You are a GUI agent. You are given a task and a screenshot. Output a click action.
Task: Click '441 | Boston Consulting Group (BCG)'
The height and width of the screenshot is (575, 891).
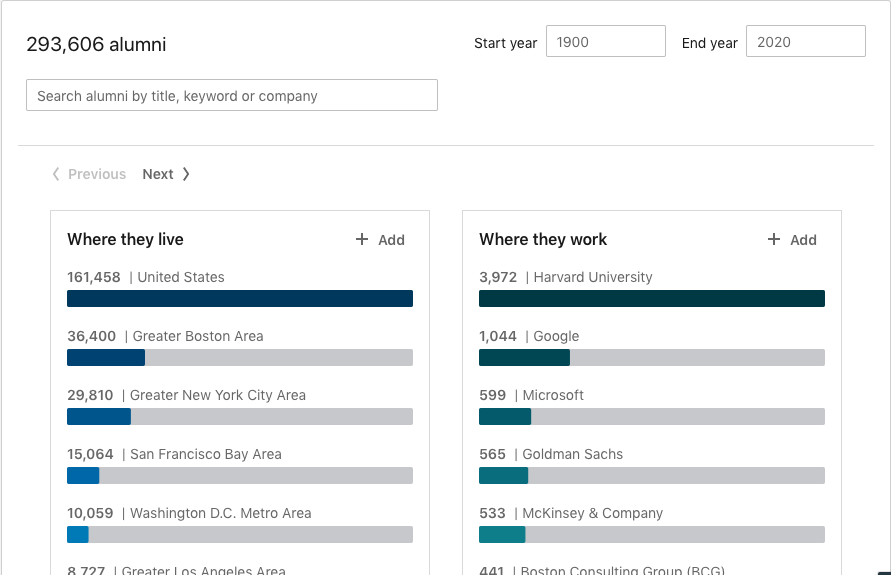tap(602, 570)
